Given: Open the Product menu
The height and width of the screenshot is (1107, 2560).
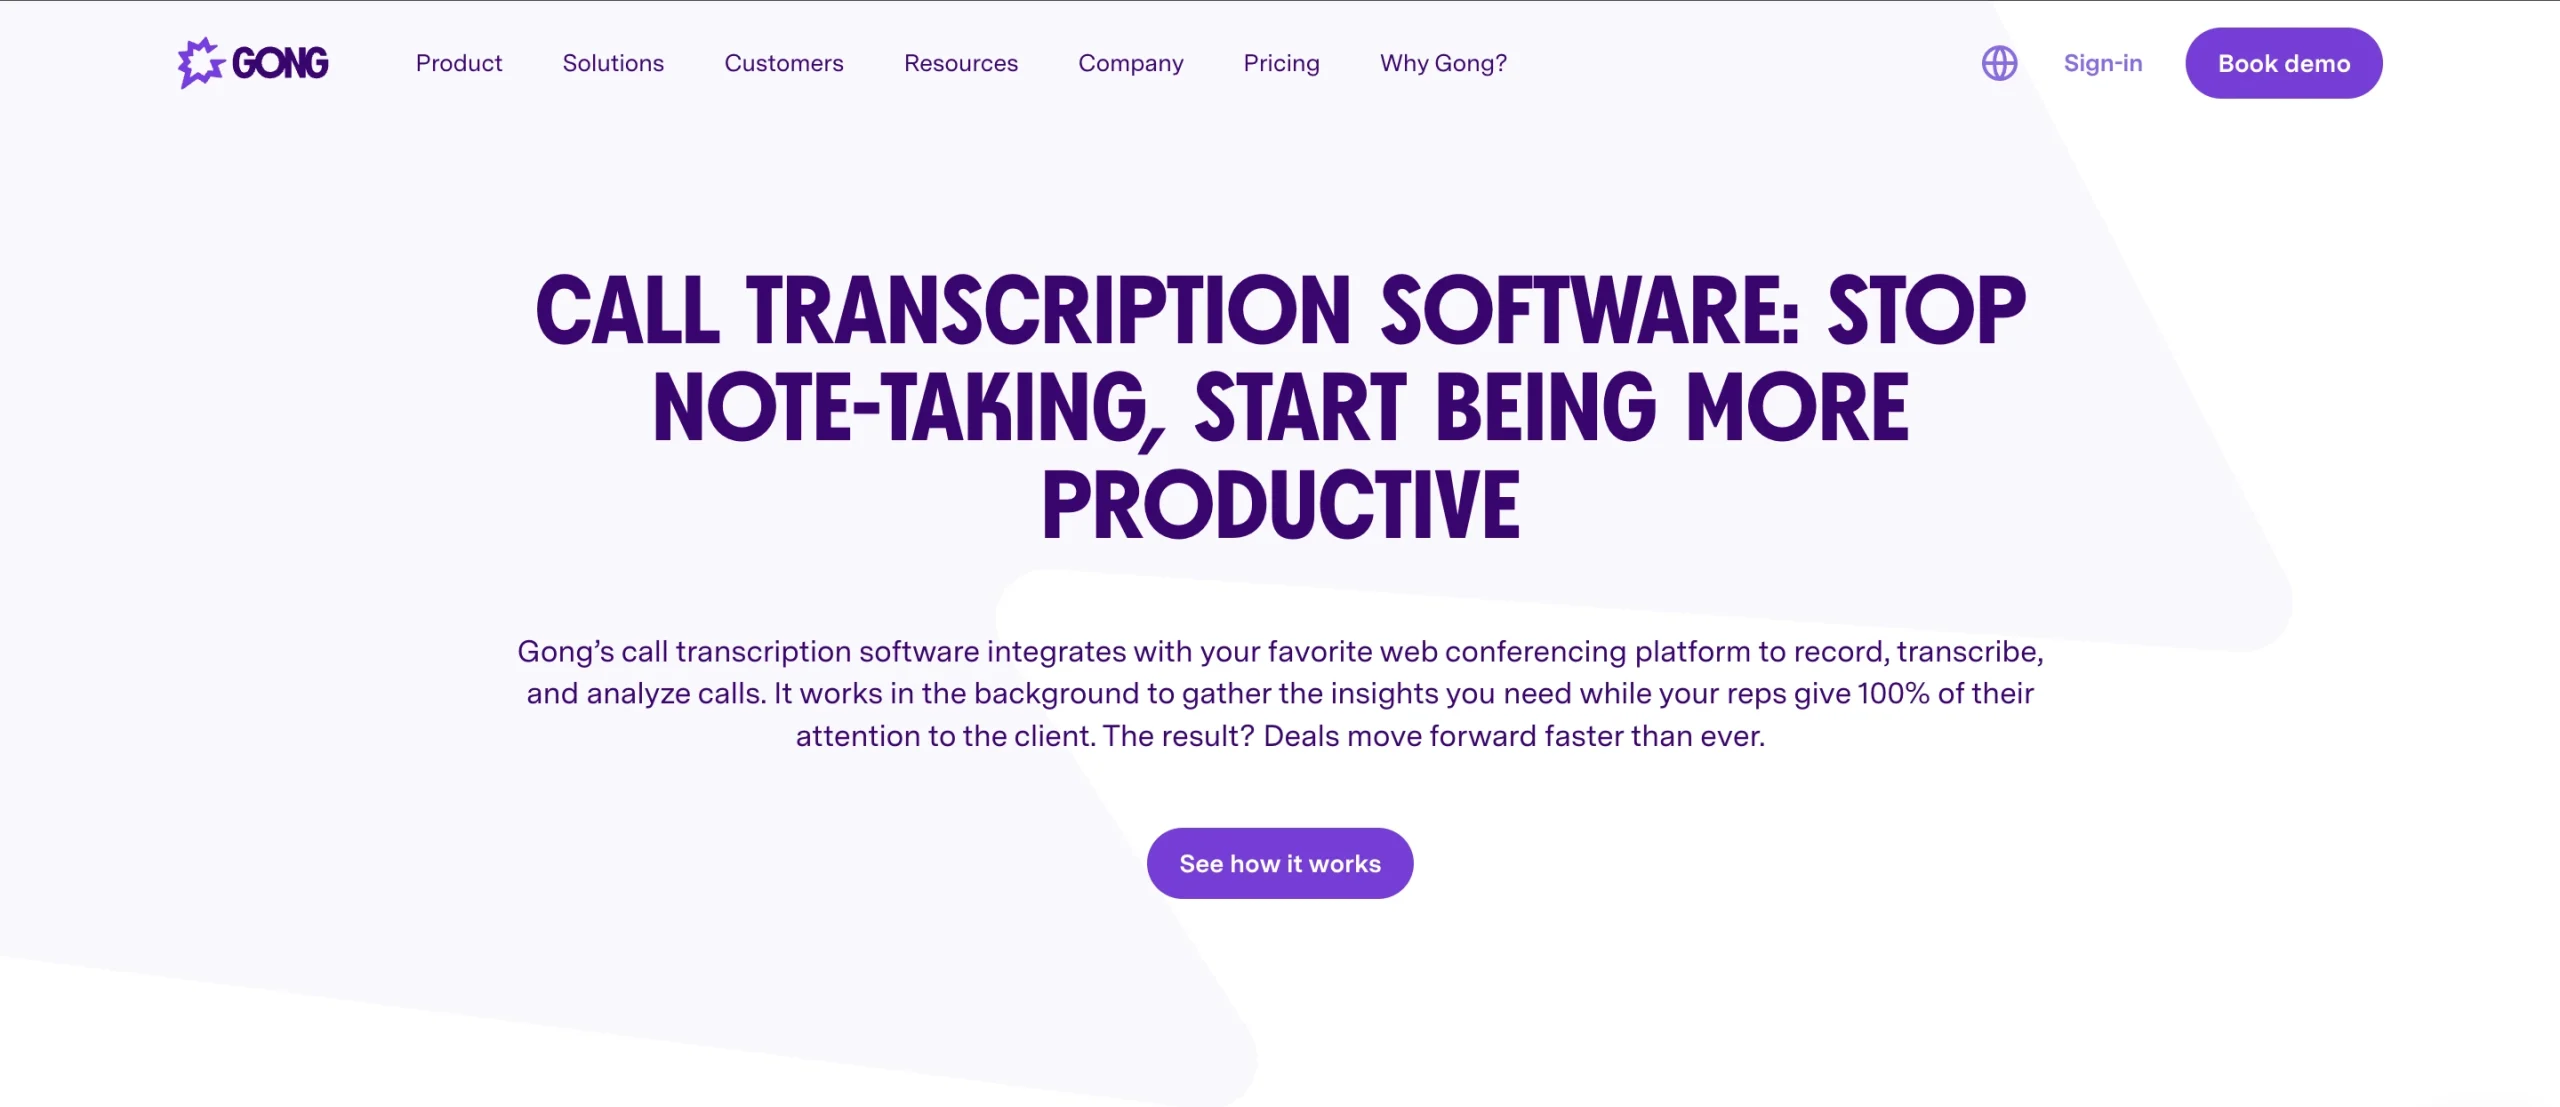Looking at the screenshot, I should (459, 62).
